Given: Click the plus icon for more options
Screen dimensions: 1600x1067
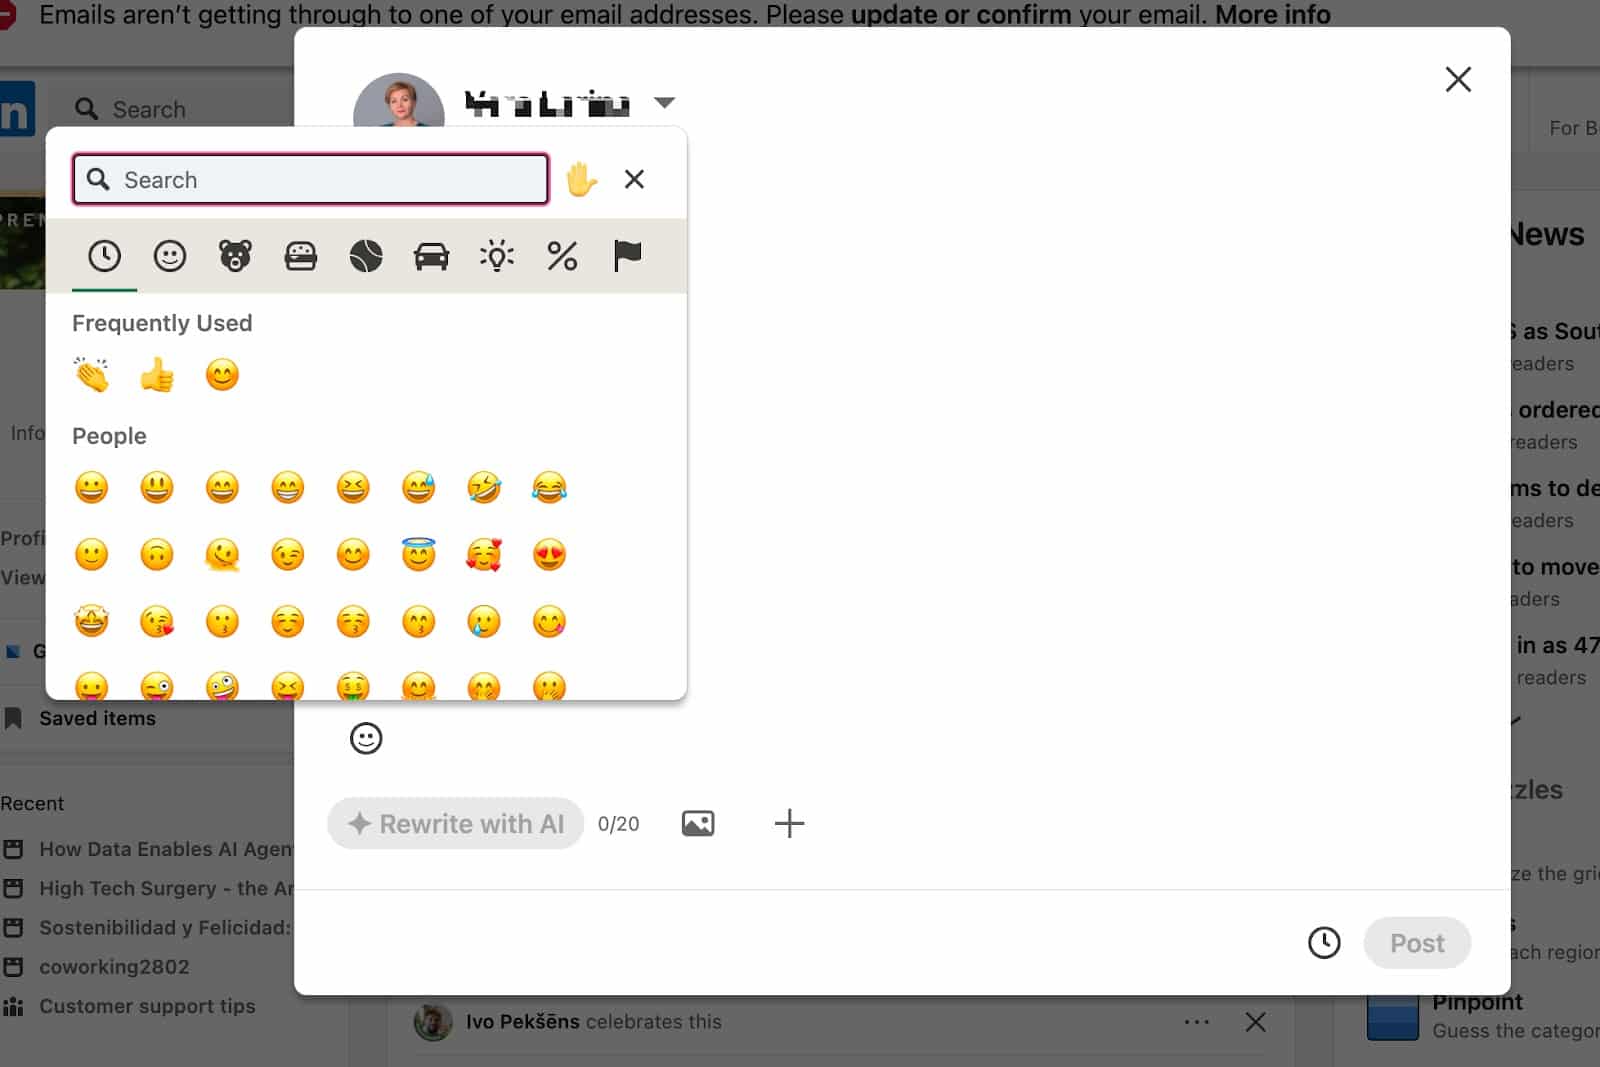Looking at the screenshot, I should coord(789,823).
